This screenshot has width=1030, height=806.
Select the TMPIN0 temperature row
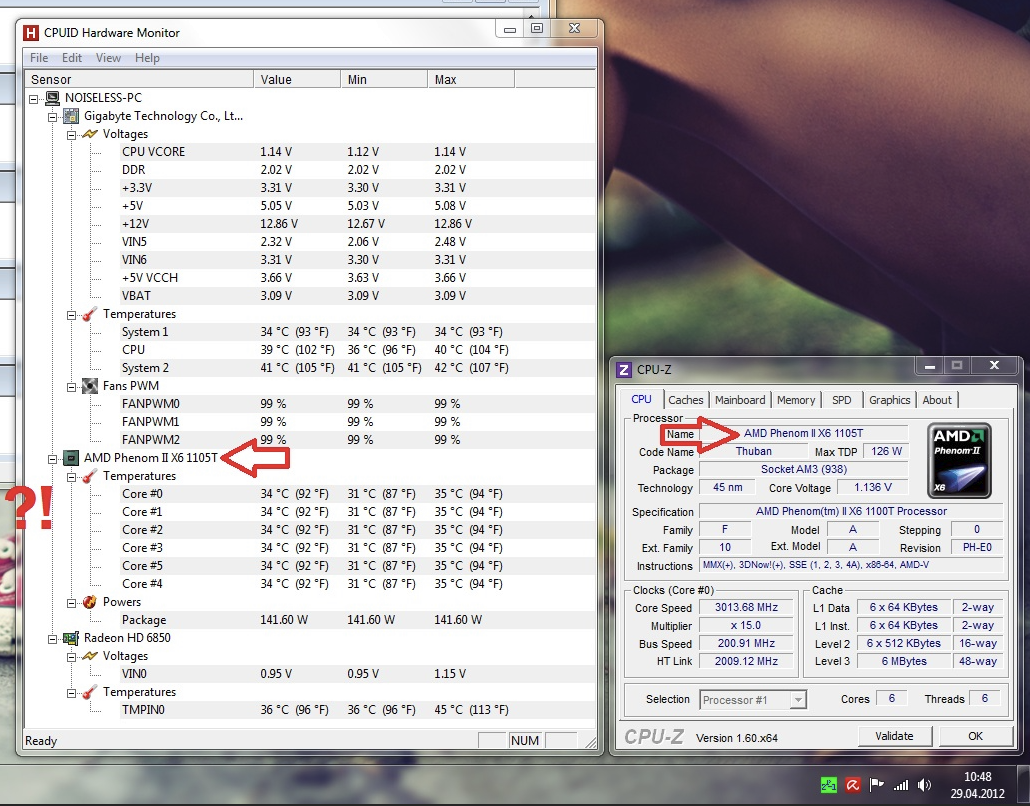click(357, 710)
